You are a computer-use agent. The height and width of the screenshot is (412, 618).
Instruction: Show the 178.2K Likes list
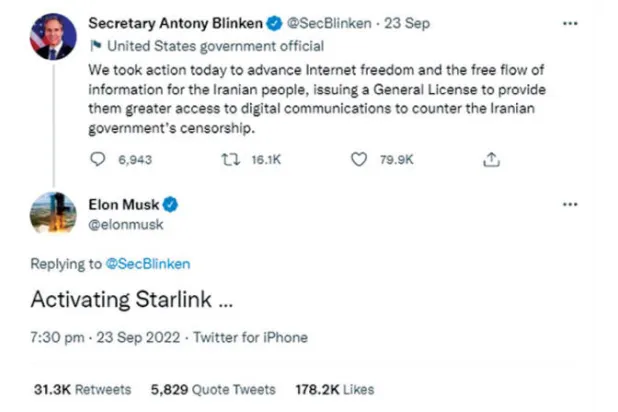click(x=337, y=389)
